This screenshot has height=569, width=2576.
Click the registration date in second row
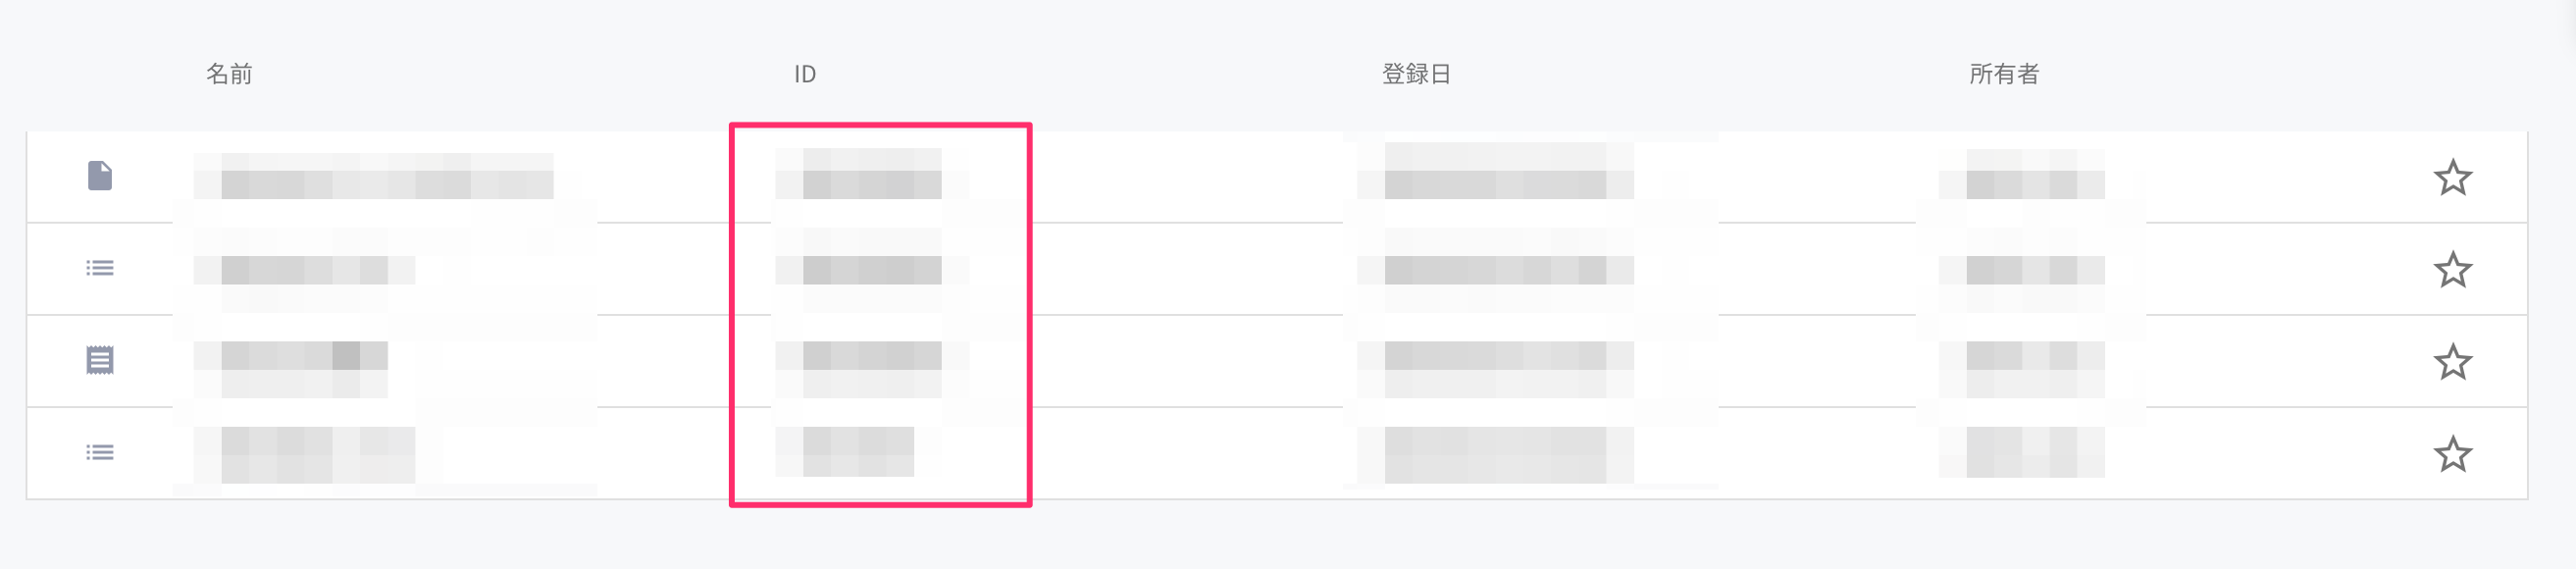pyautogui.click(x=1495, y=269)
